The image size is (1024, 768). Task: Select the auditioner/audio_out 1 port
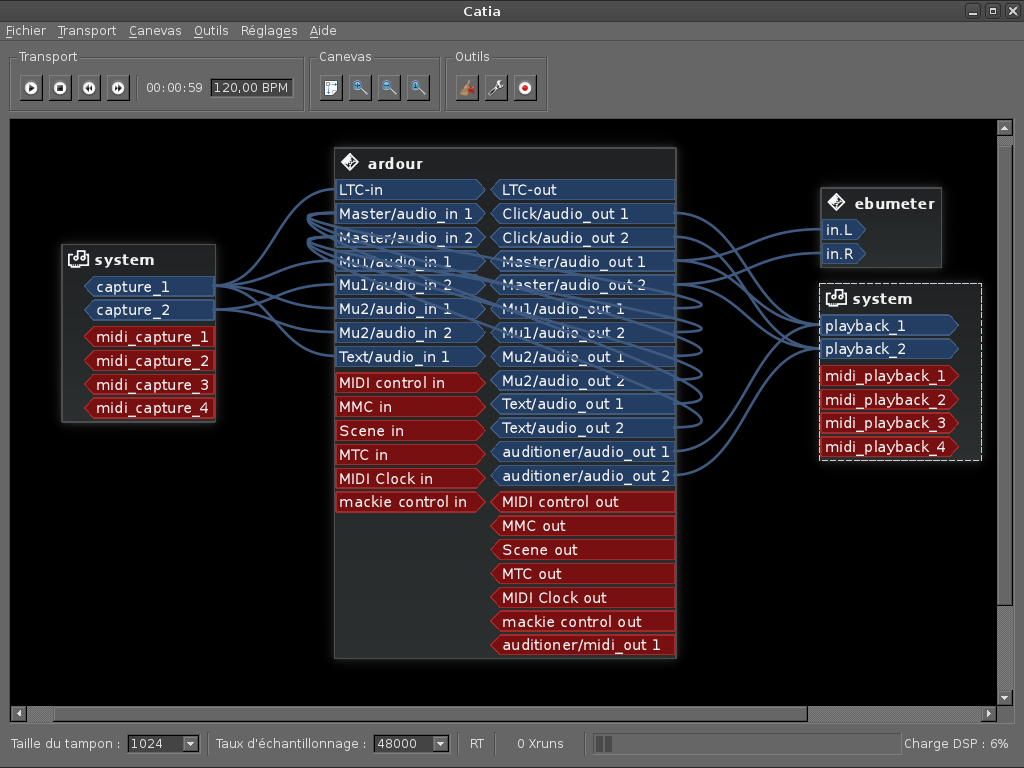(583, 452)
